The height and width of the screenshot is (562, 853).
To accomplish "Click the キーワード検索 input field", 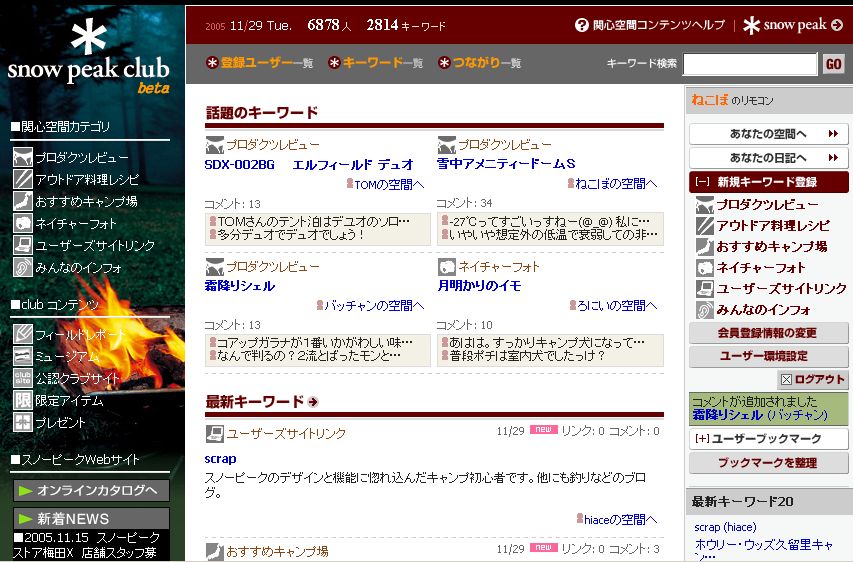I will (750, 64).
